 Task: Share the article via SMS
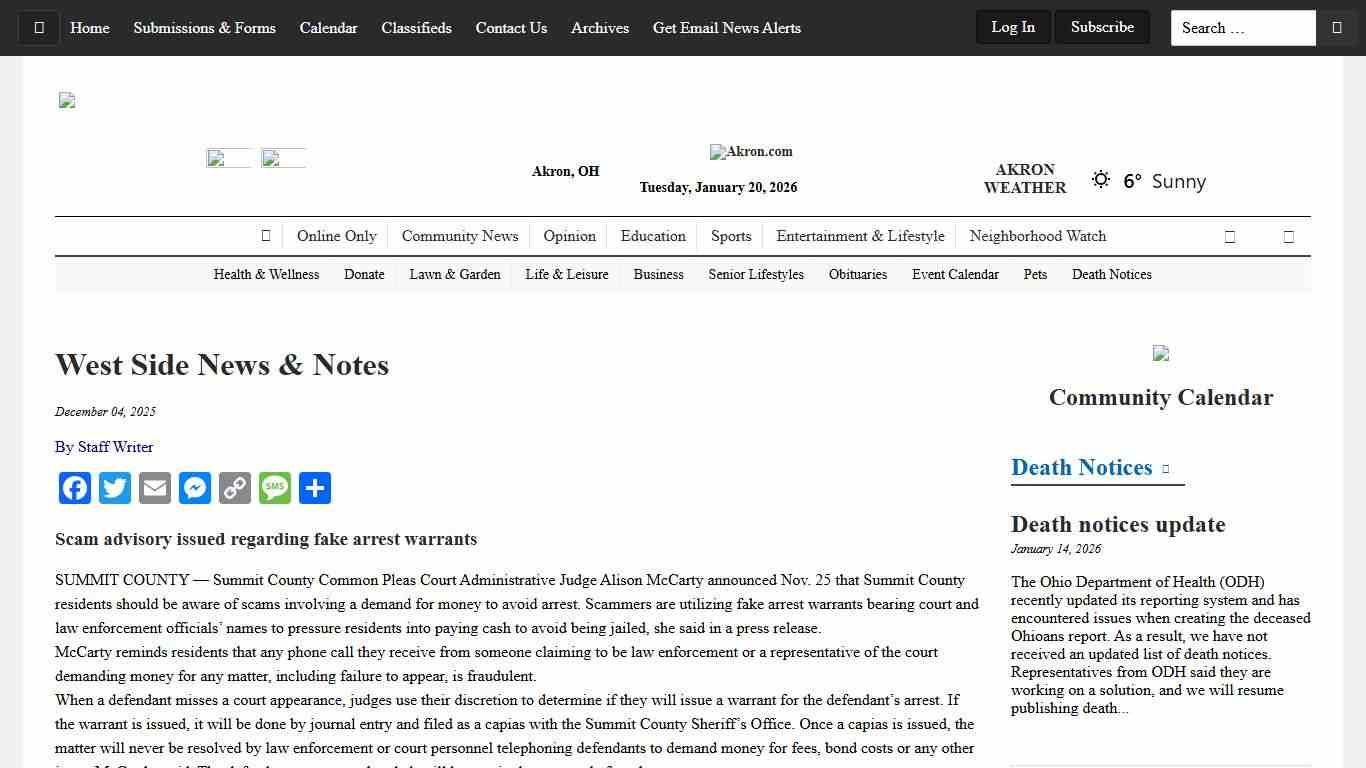275,488
